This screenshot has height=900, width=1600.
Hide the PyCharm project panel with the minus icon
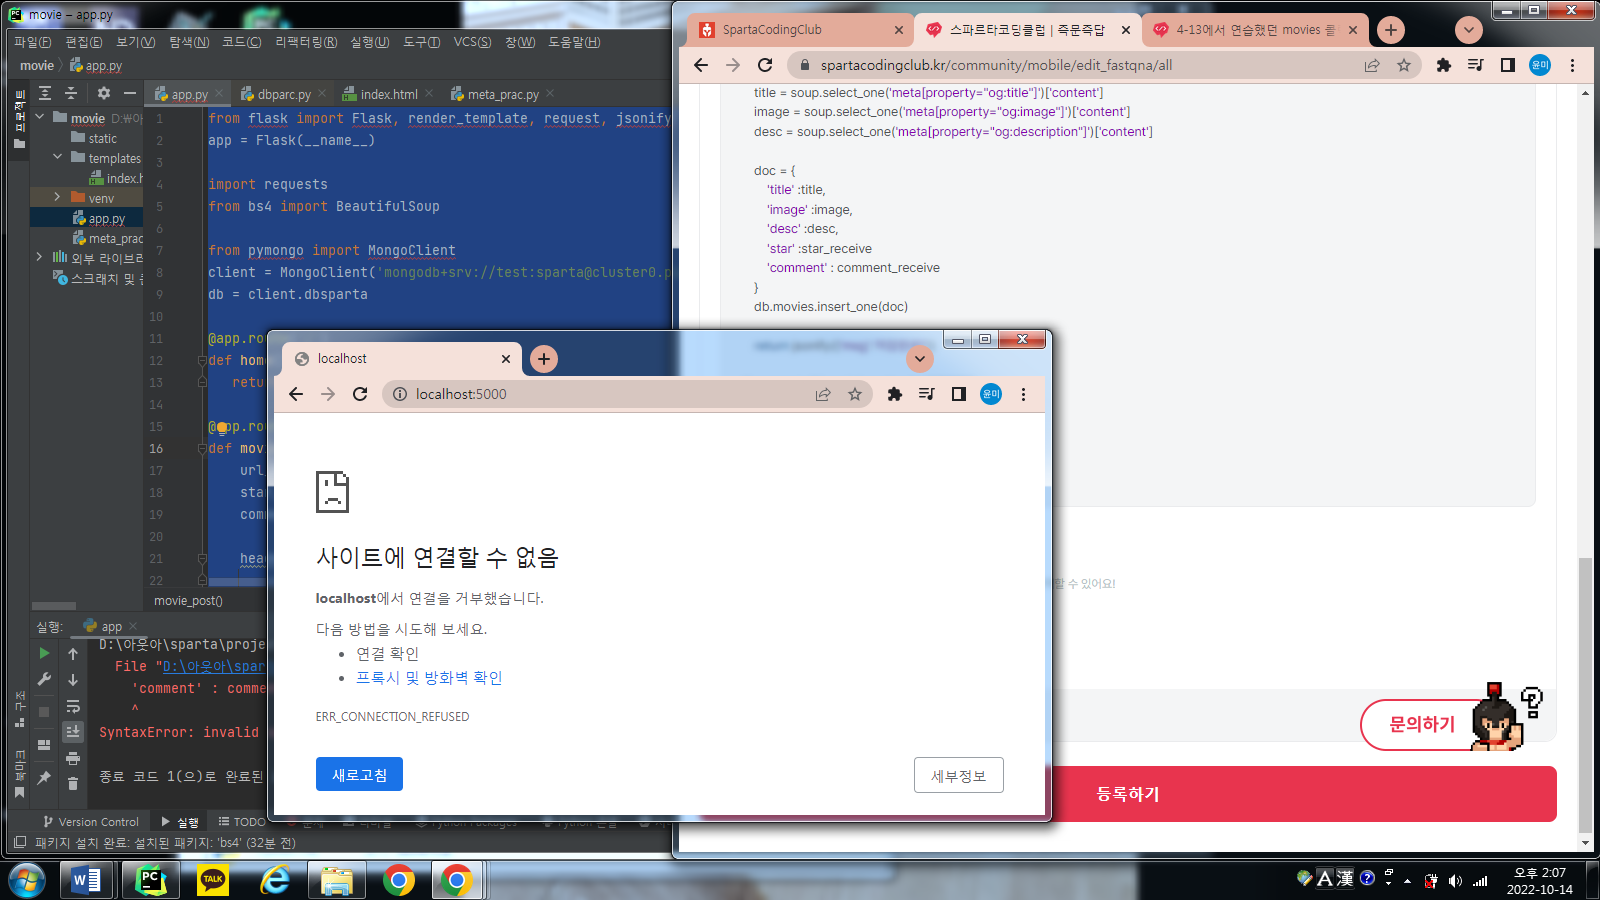[x=130, y=93]
